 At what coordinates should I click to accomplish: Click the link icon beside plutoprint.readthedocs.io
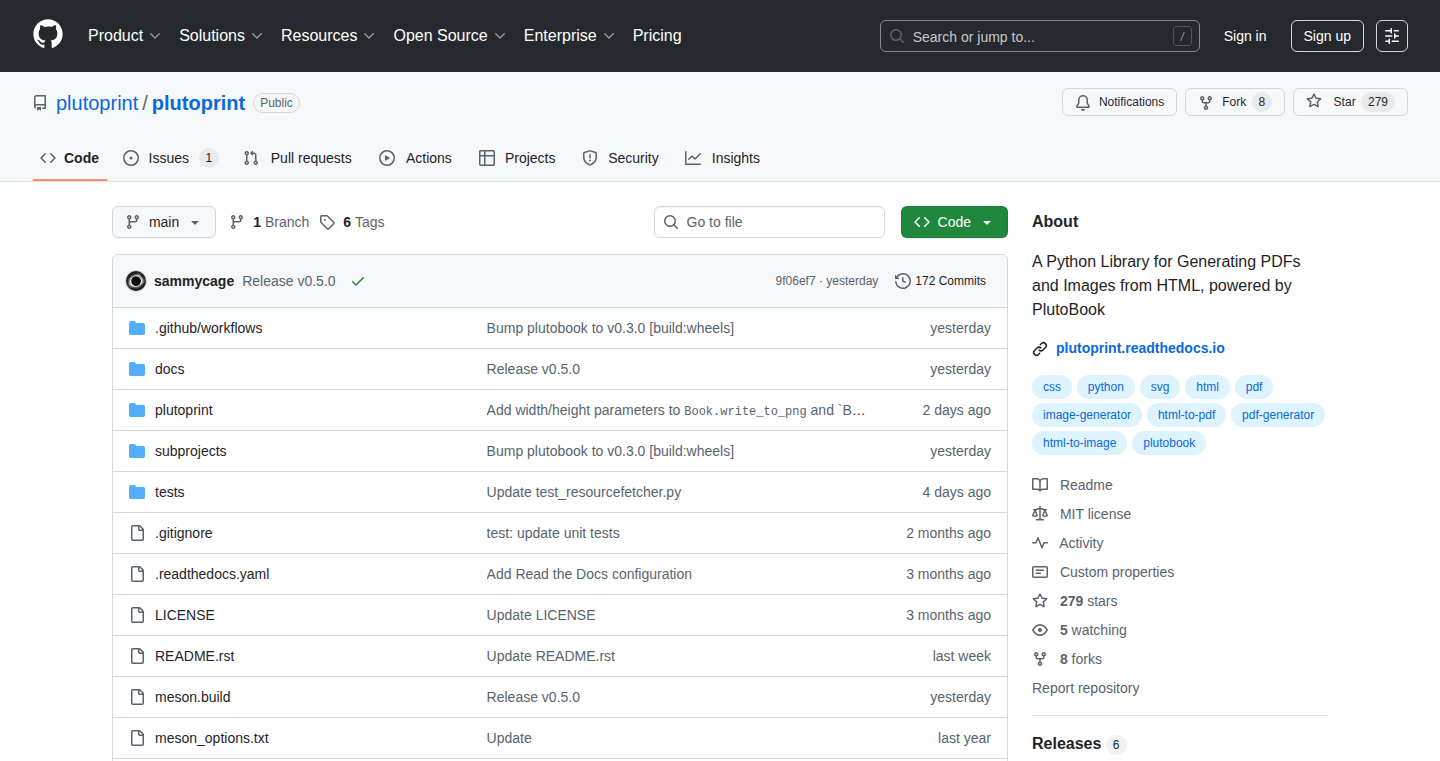(x=1040, y=349)
